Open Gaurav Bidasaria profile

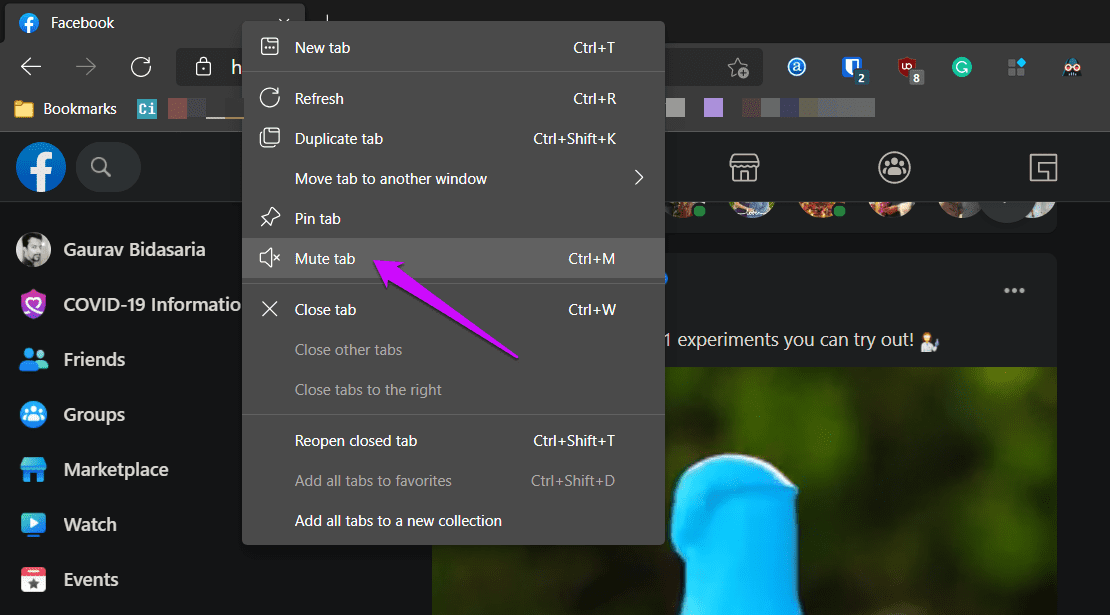coord(111,250)
